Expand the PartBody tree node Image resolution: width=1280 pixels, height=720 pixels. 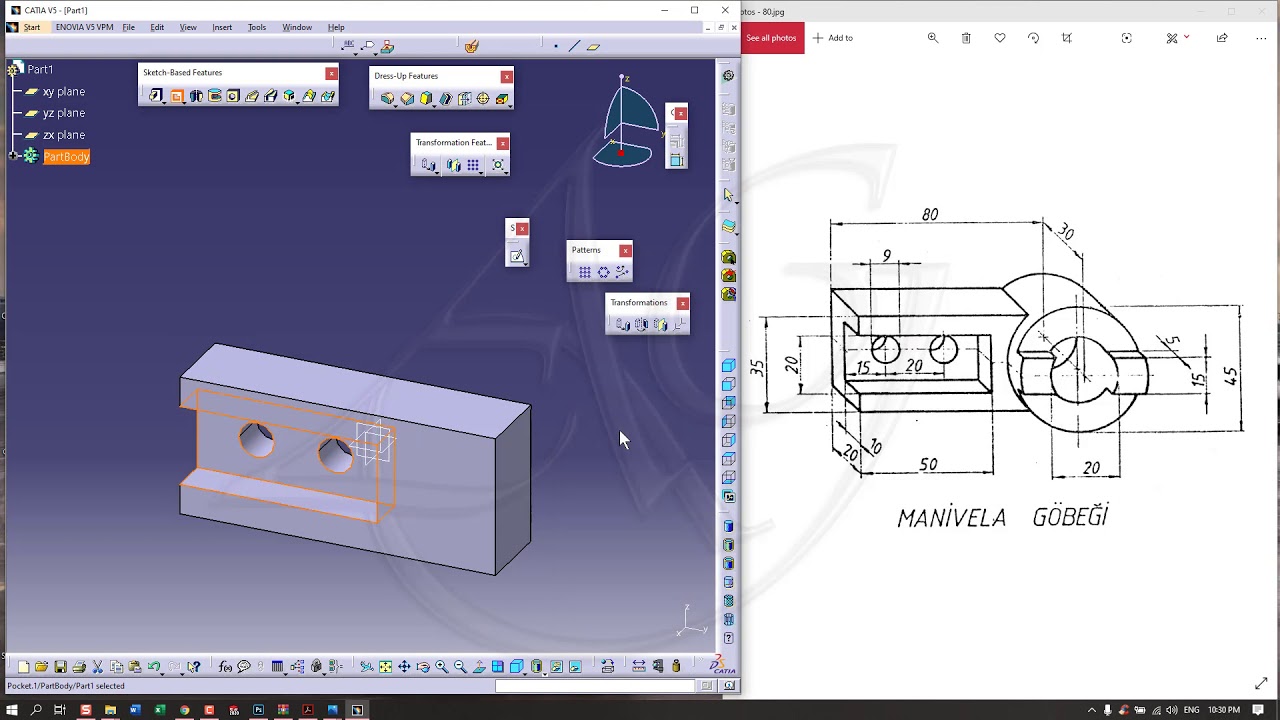[14, 156]
